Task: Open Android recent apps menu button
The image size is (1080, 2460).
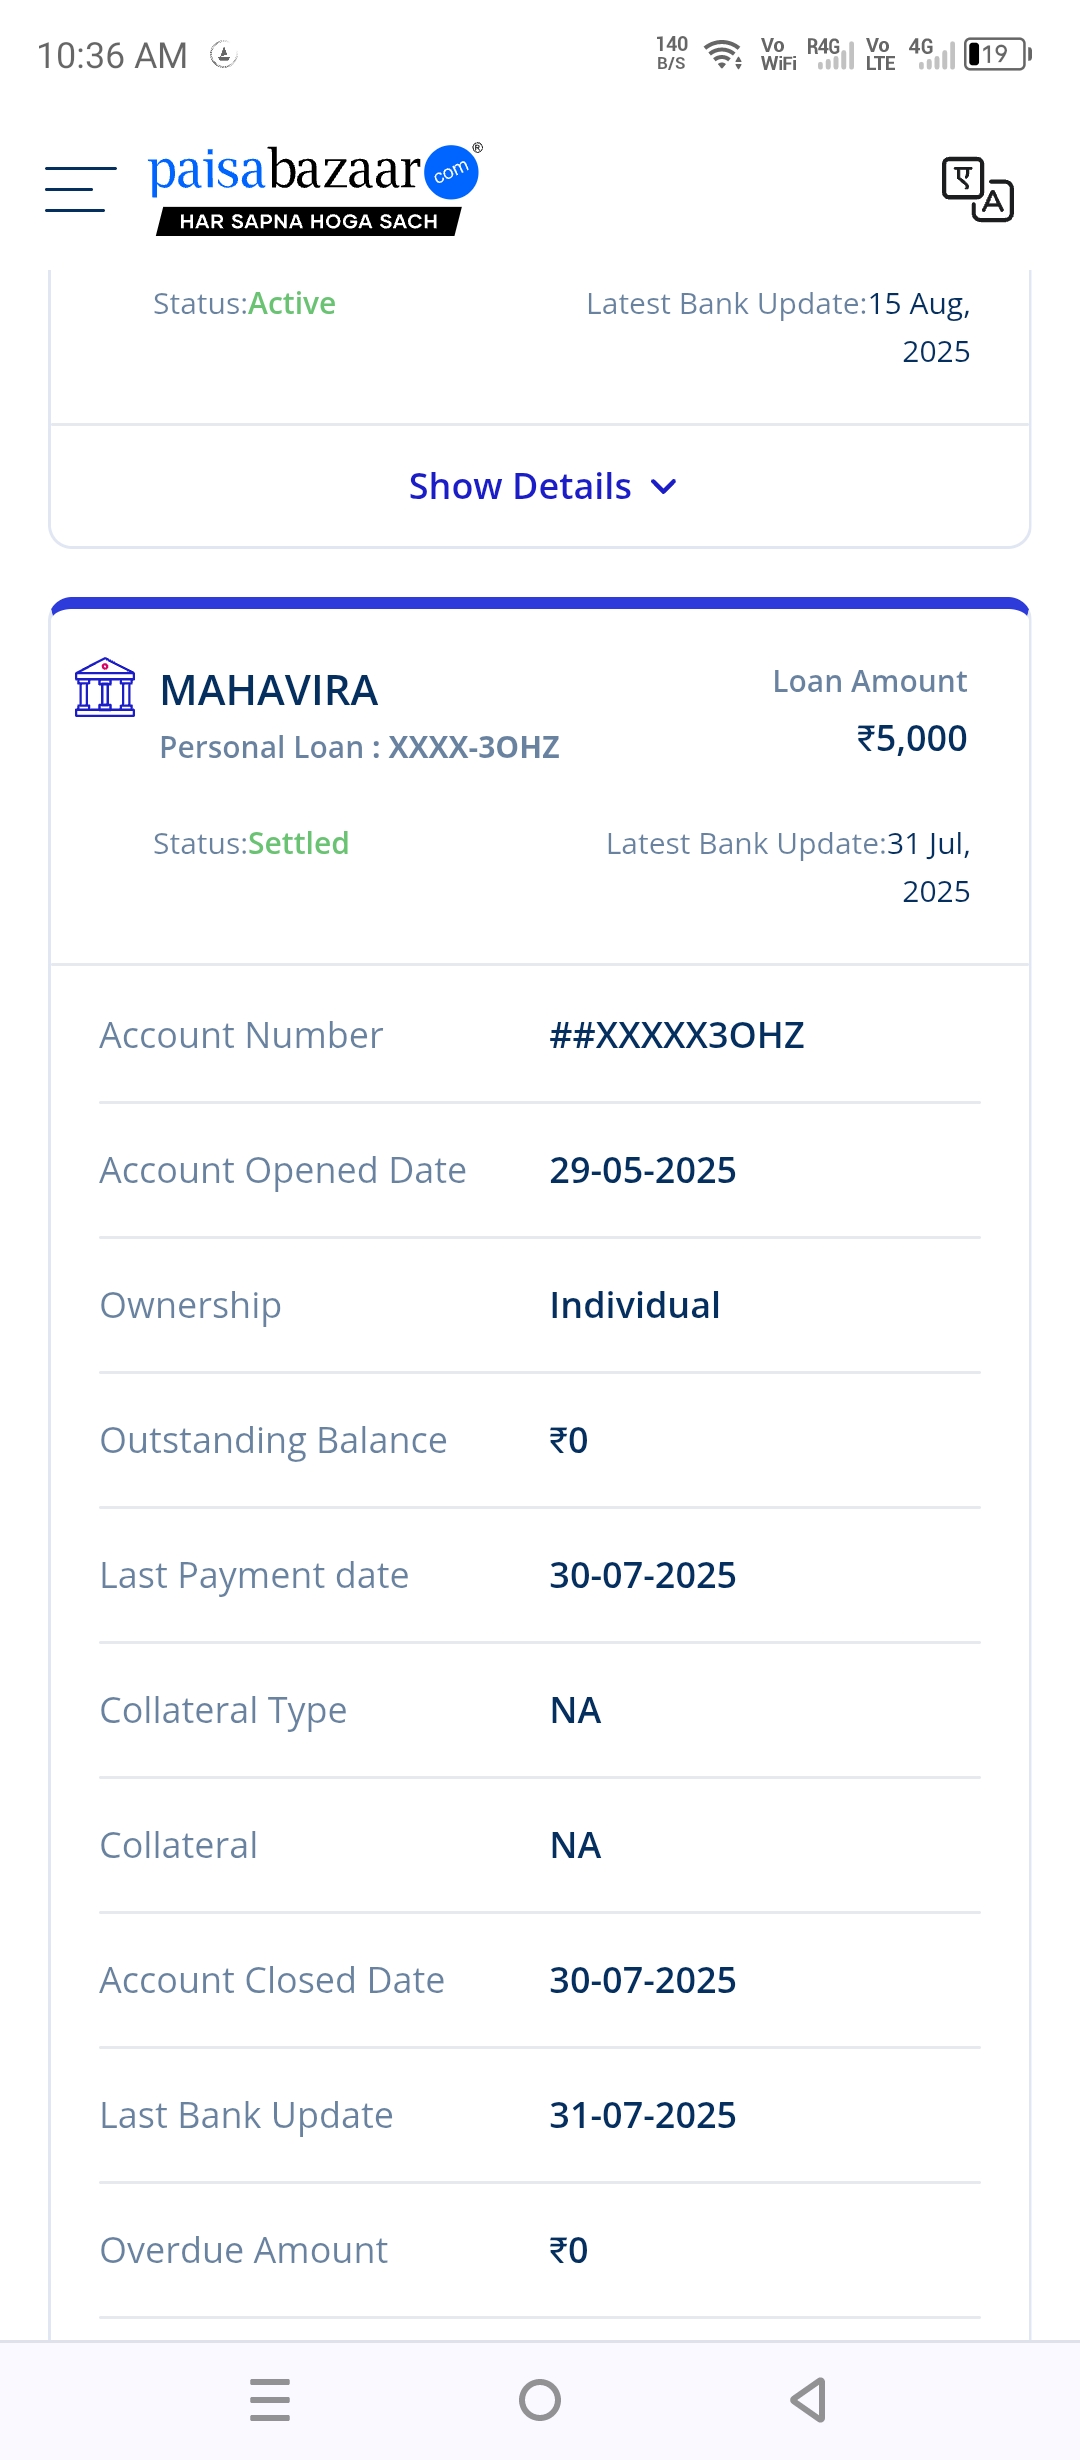Action: pyautogui.click(x=270, y=2399)
